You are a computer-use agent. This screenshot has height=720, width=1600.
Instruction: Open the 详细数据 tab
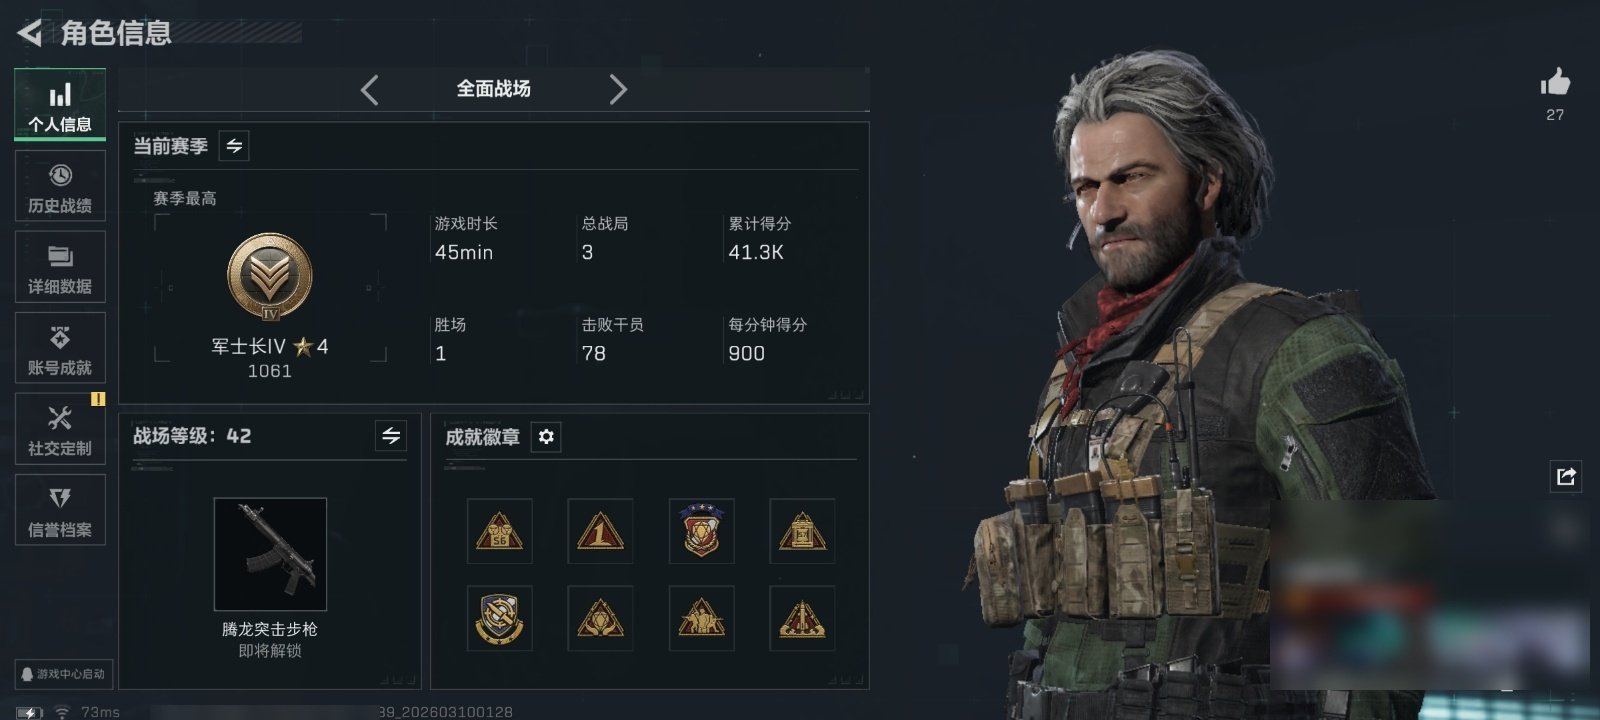60,267
